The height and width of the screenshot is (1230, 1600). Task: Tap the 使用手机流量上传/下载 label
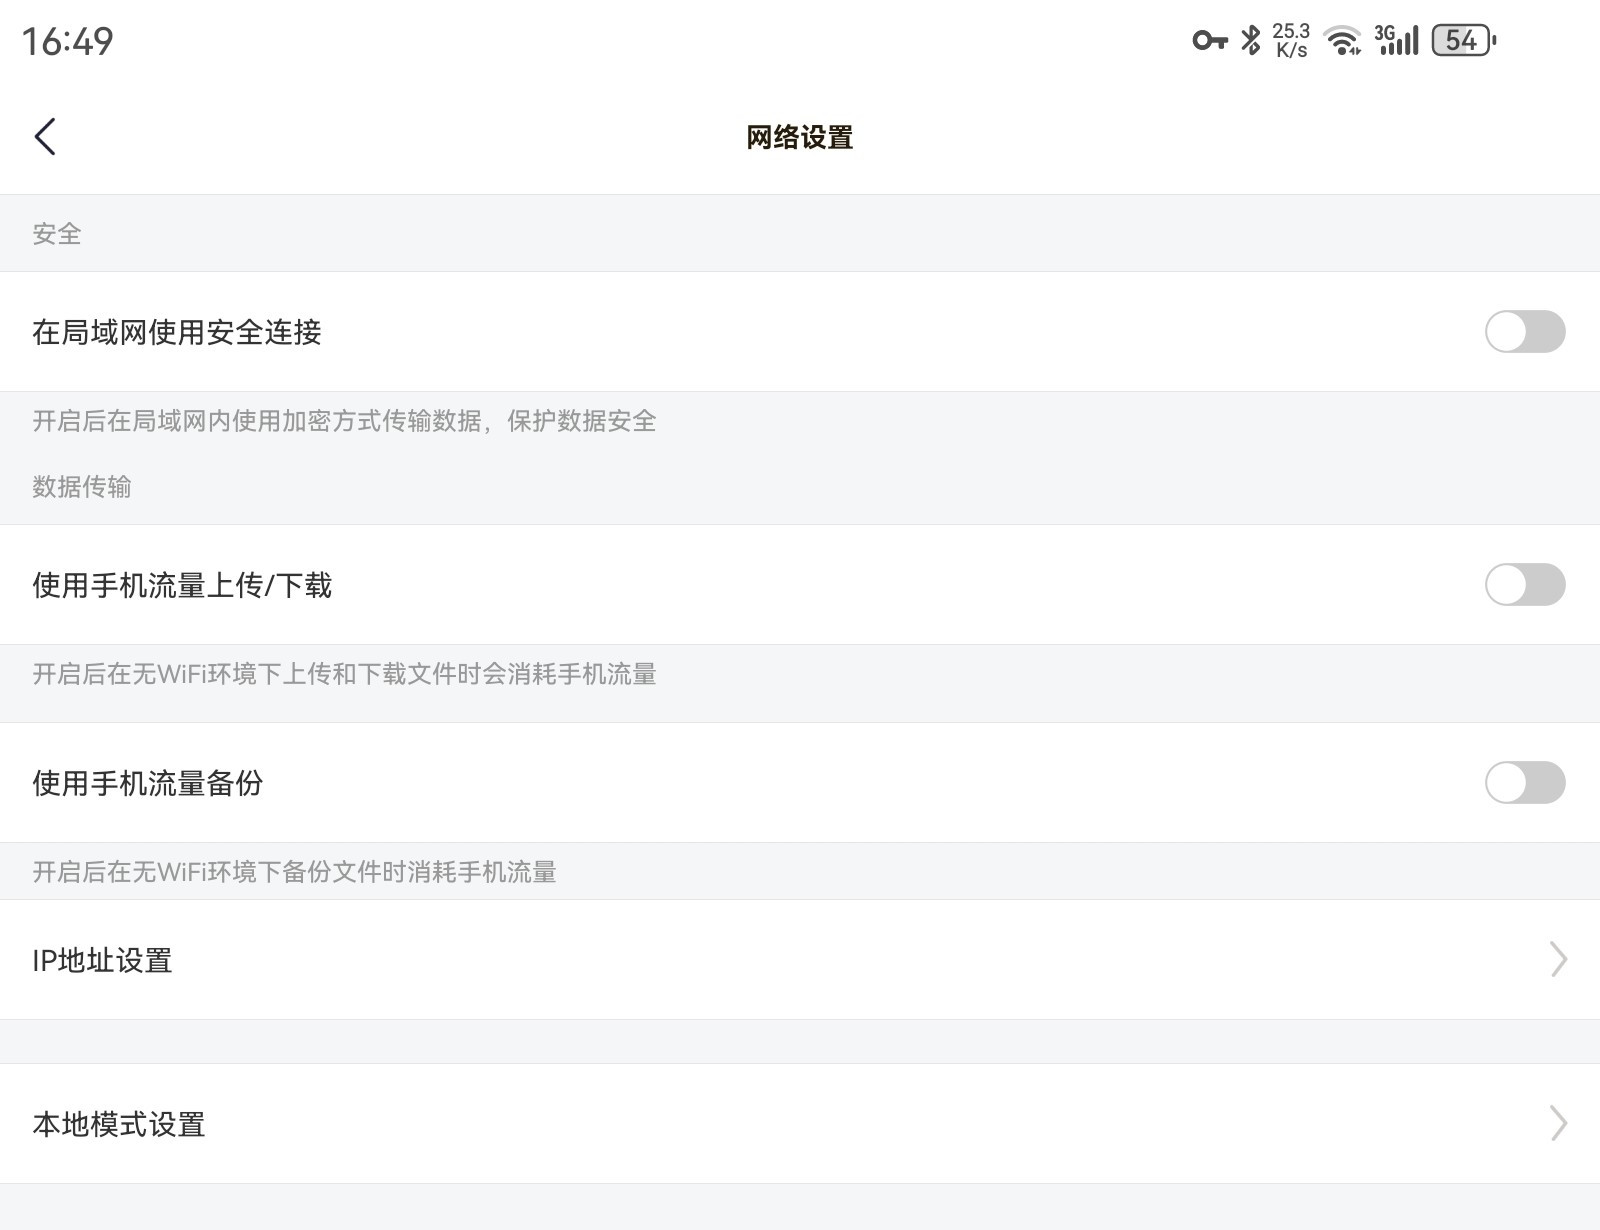pyautogui.click(x=182, y=585)
